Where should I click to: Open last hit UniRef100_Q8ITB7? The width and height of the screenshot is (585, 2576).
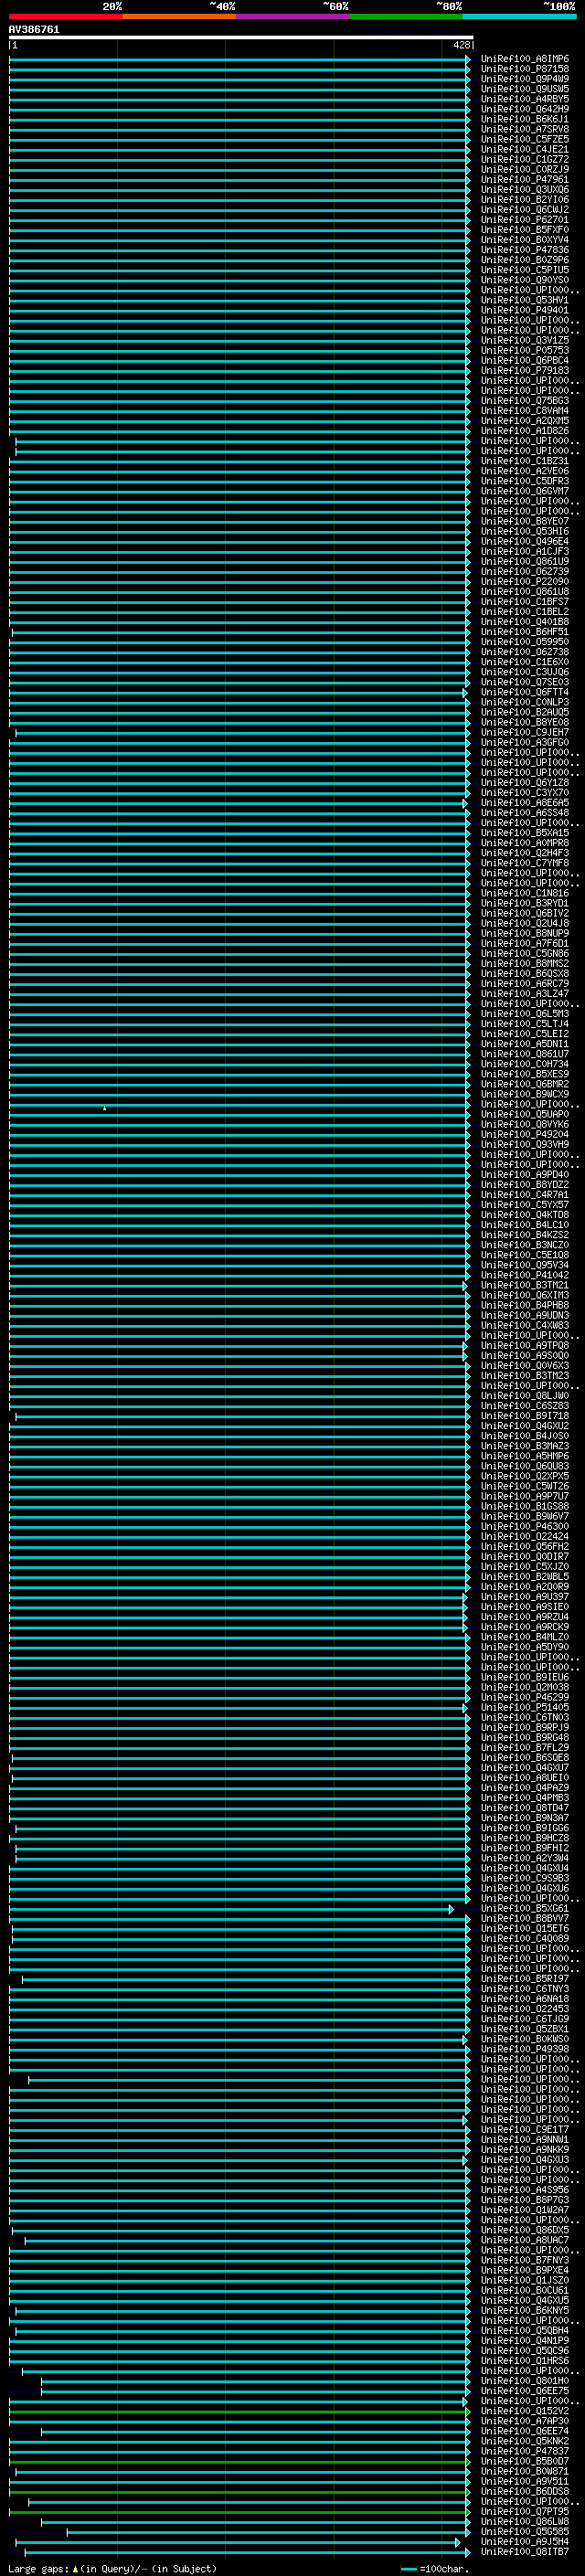tap(525, 2552)
